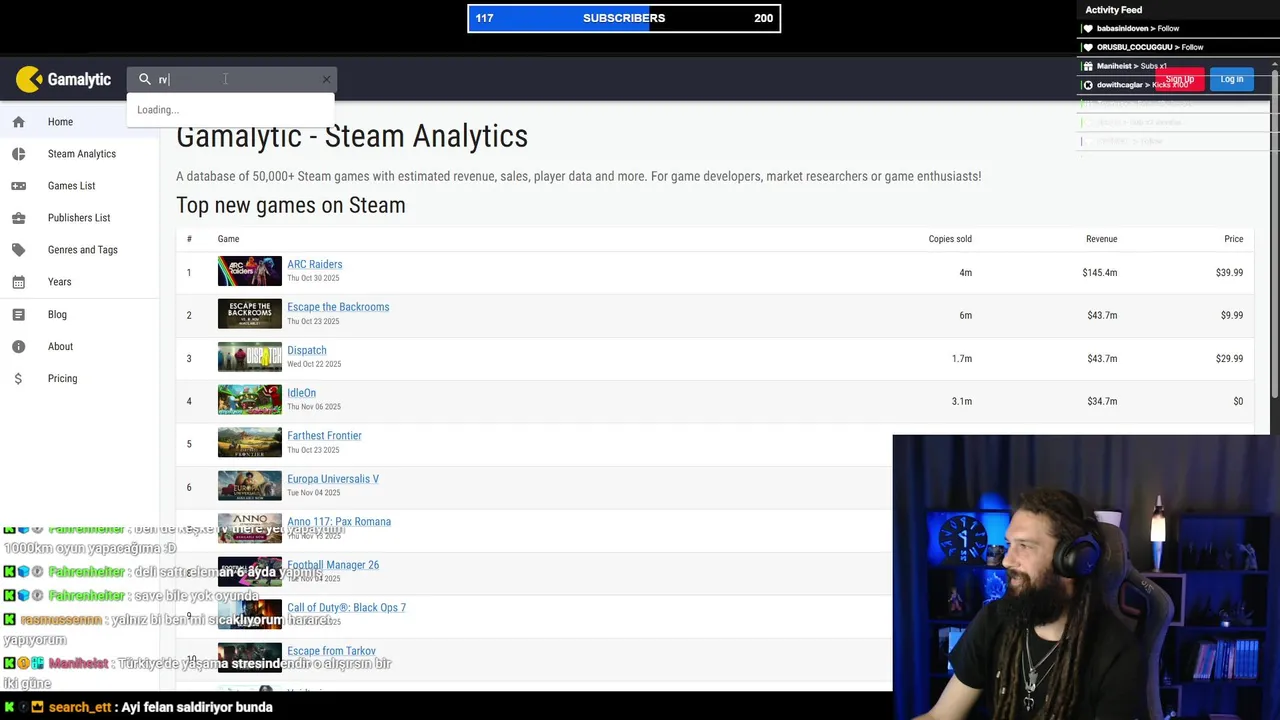Click the Genres and Tags tag icon
This screenshot has height=720, width=1280.
pyautogui.click(x=18, y=250)
